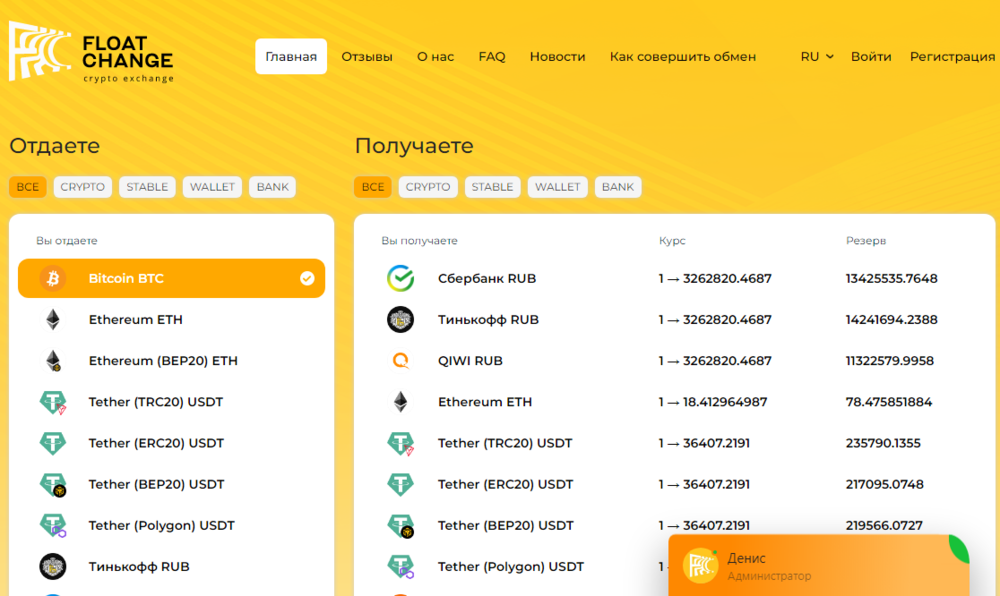Click the Tether (Polygon) USDT icon

[x=52, y=525]
